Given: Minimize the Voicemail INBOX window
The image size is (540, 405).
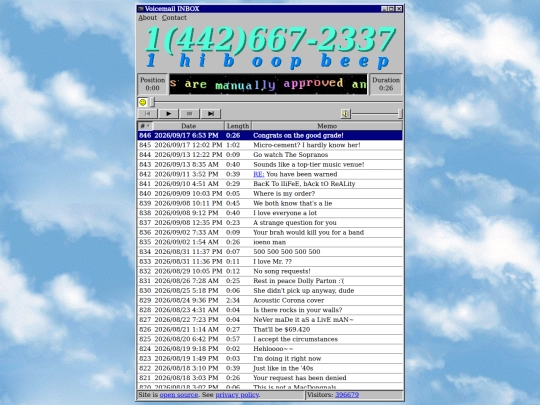Looking at the screenshot, I should (384, 9).
